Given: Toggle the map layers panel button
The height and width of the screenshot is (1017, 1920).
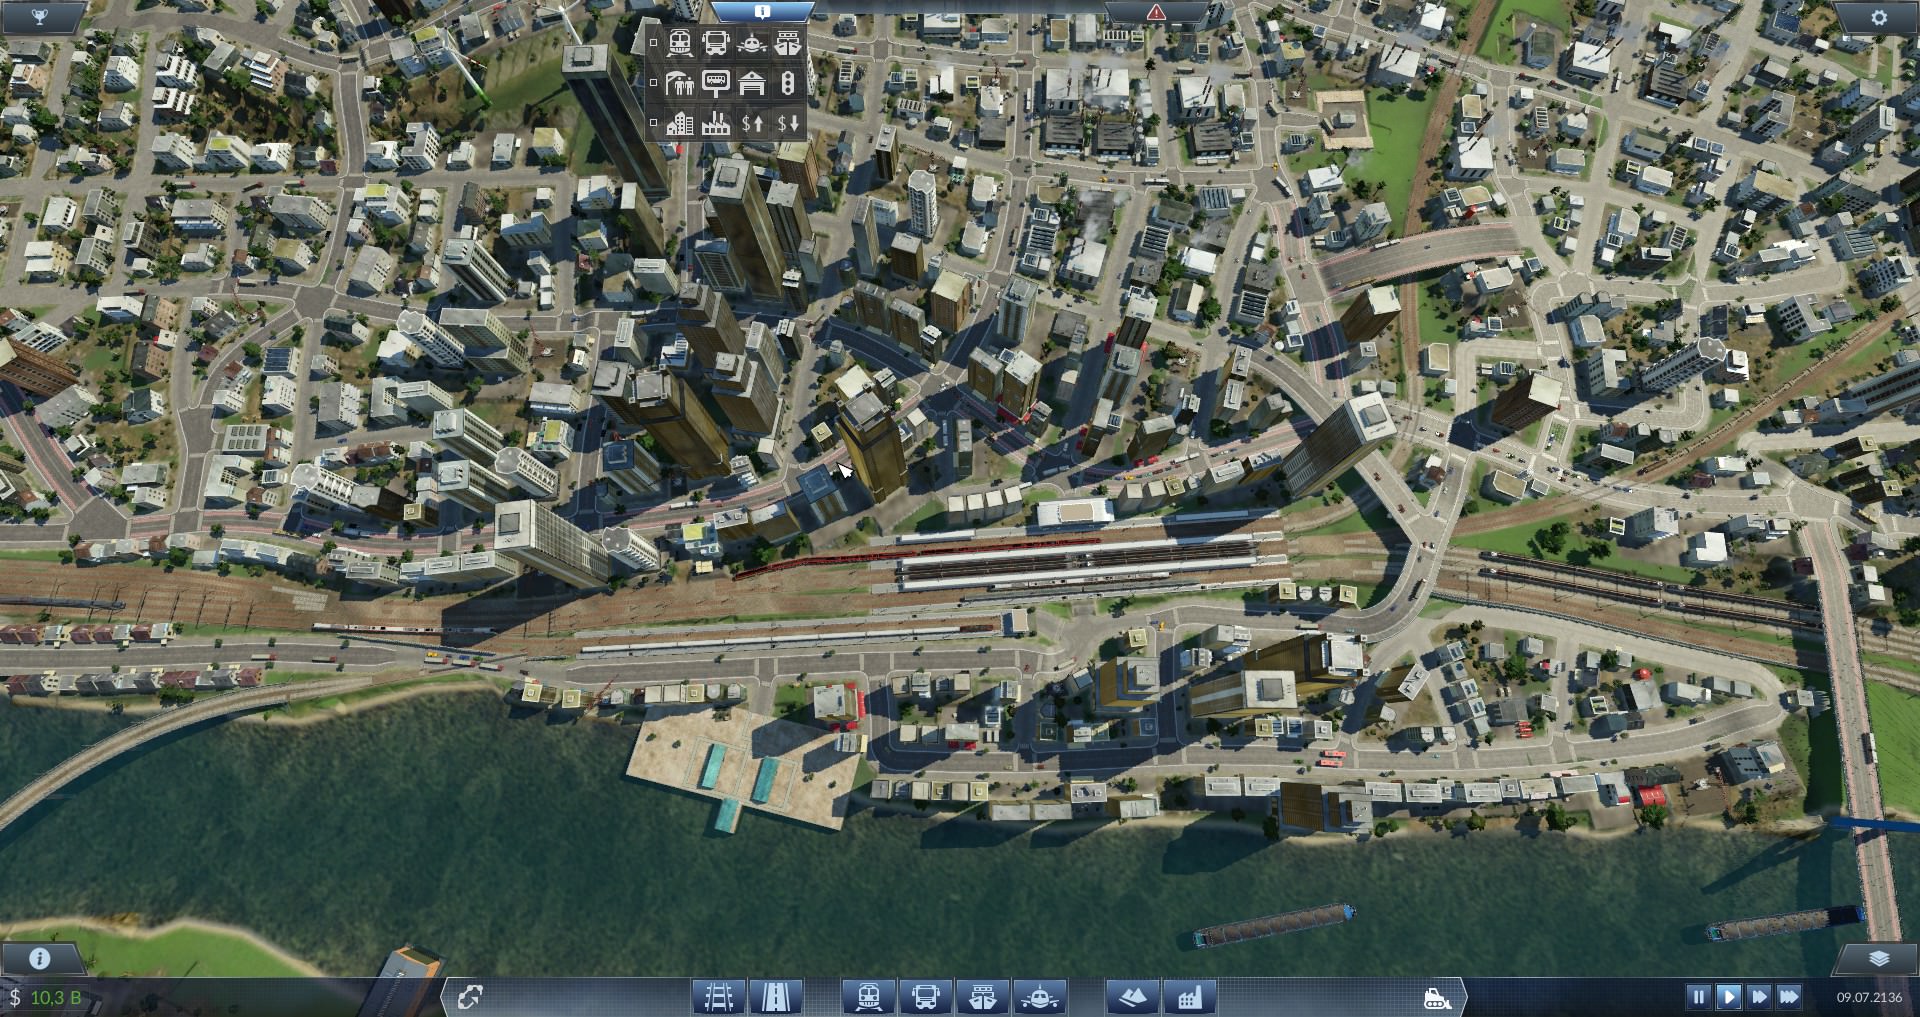Looking at the screenshot, I should 1879,958.
